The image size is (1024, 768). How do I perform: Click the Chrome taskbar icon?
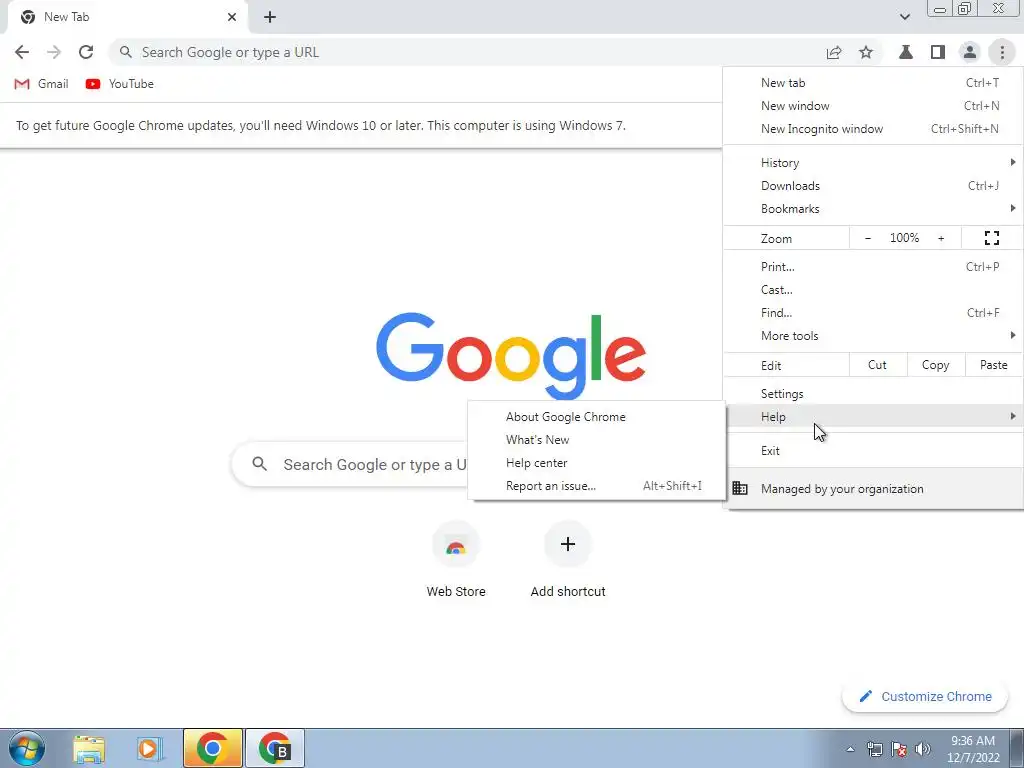tap(212, 748)
